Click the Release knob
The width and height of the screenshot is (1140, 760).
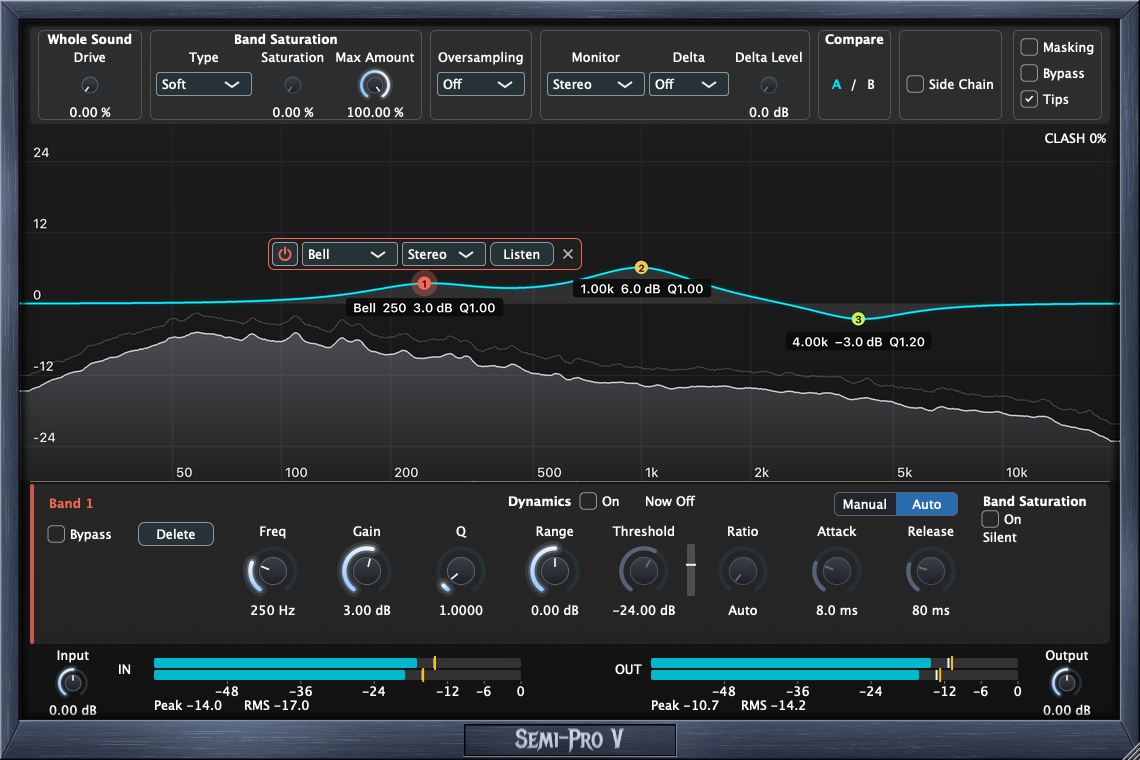click(x=930, y=572)
